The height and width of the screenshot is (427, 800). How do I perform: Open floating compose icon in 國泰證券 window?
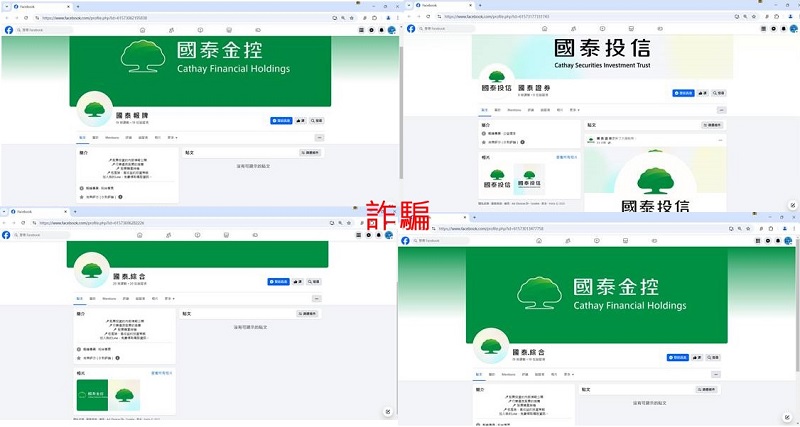(x=792, y=205)
